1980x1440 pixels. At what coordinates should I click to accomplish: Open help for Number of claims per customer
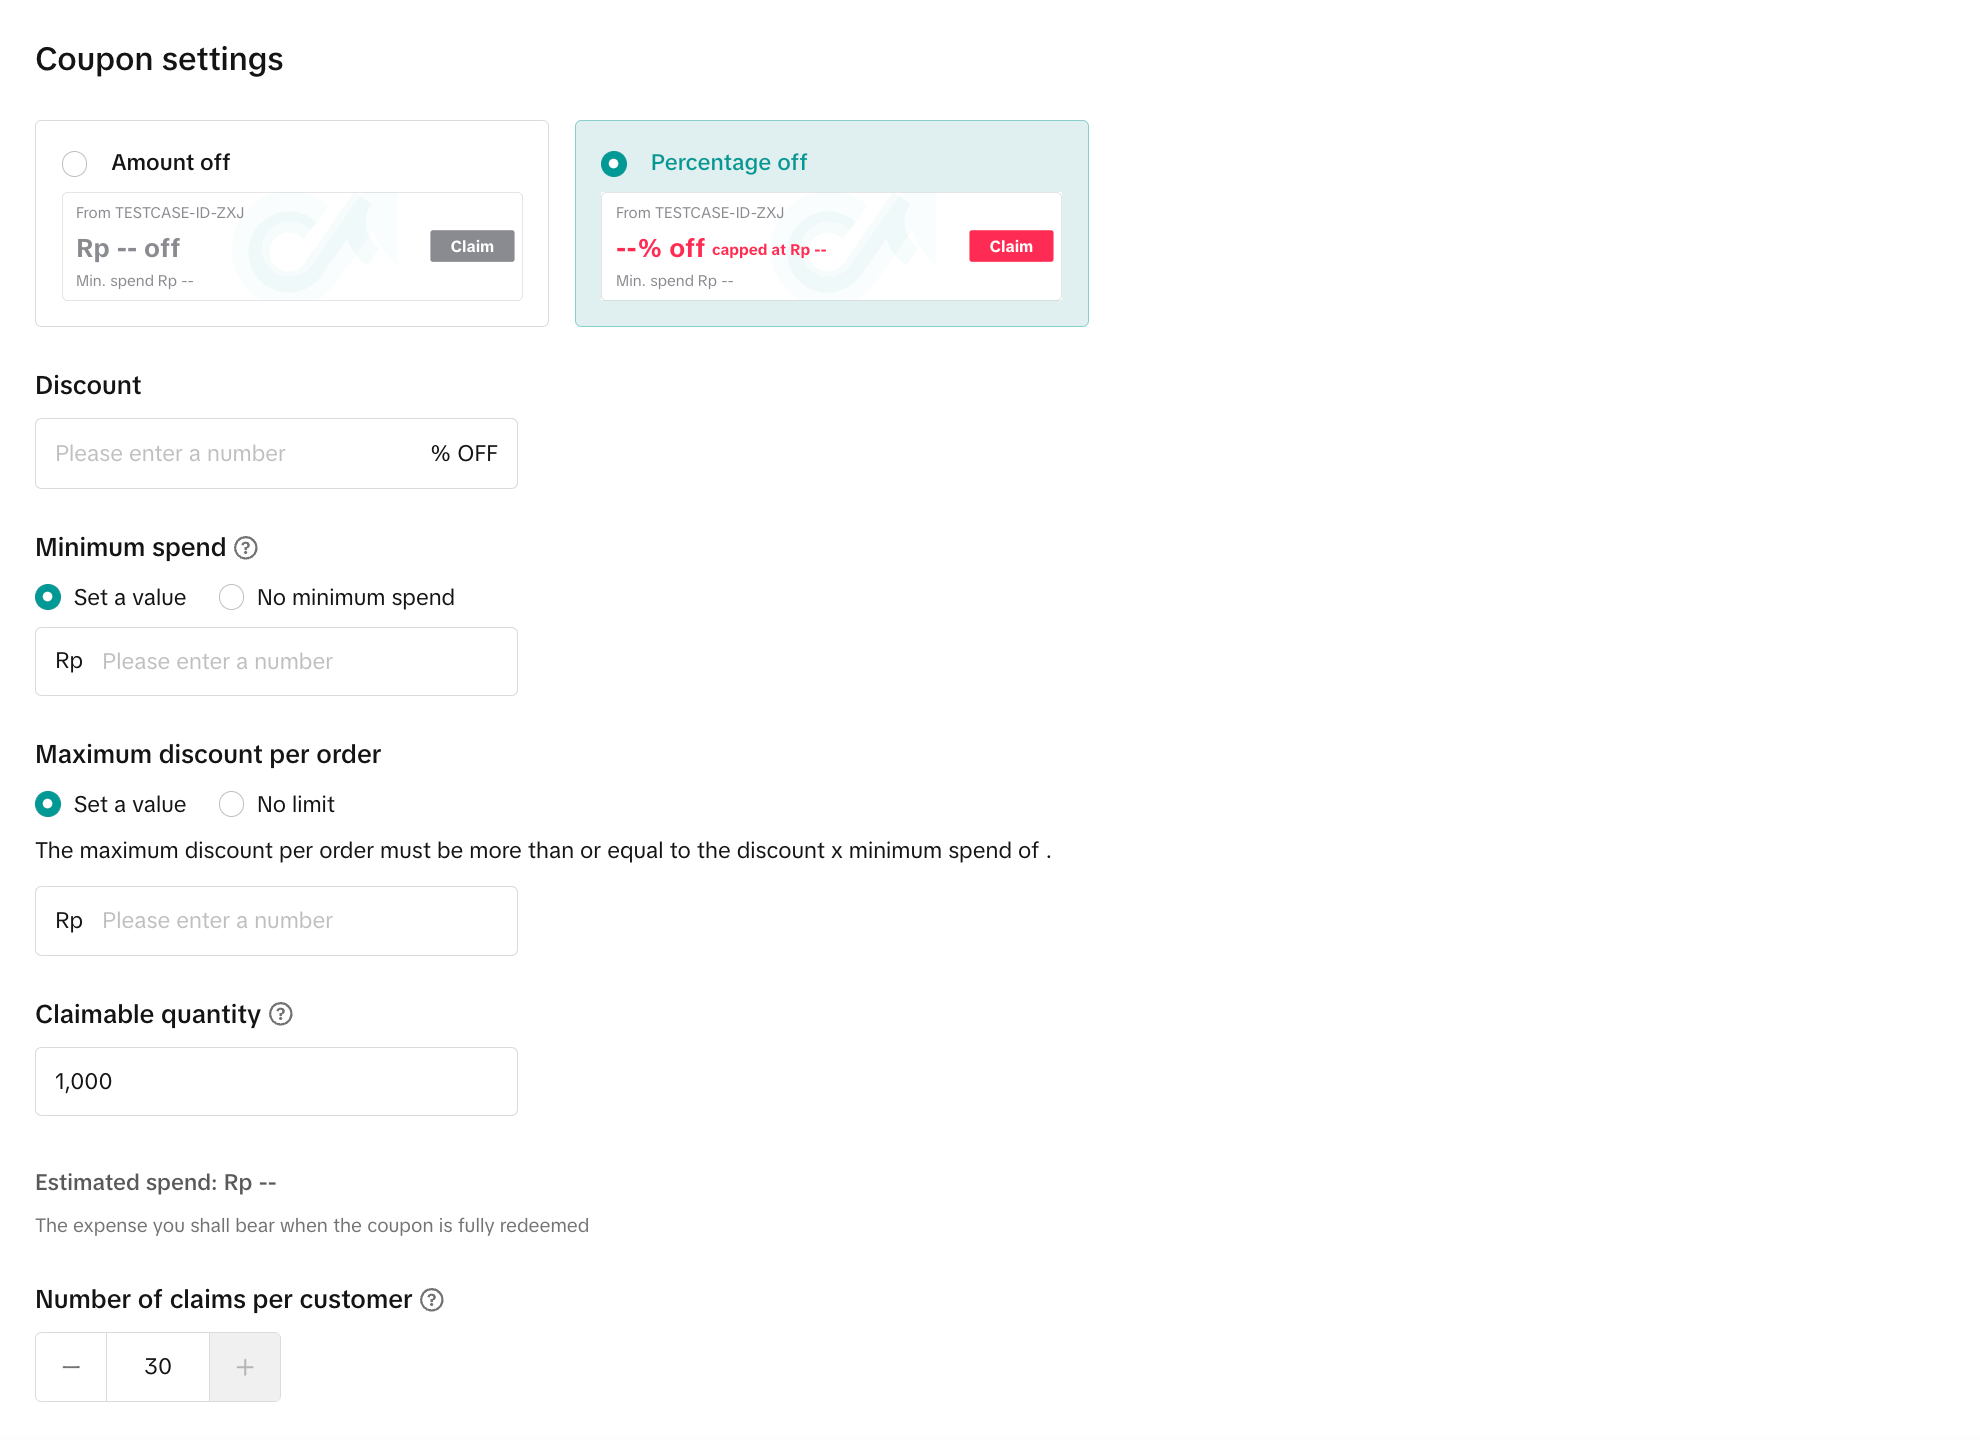(x=432, y=1300)
